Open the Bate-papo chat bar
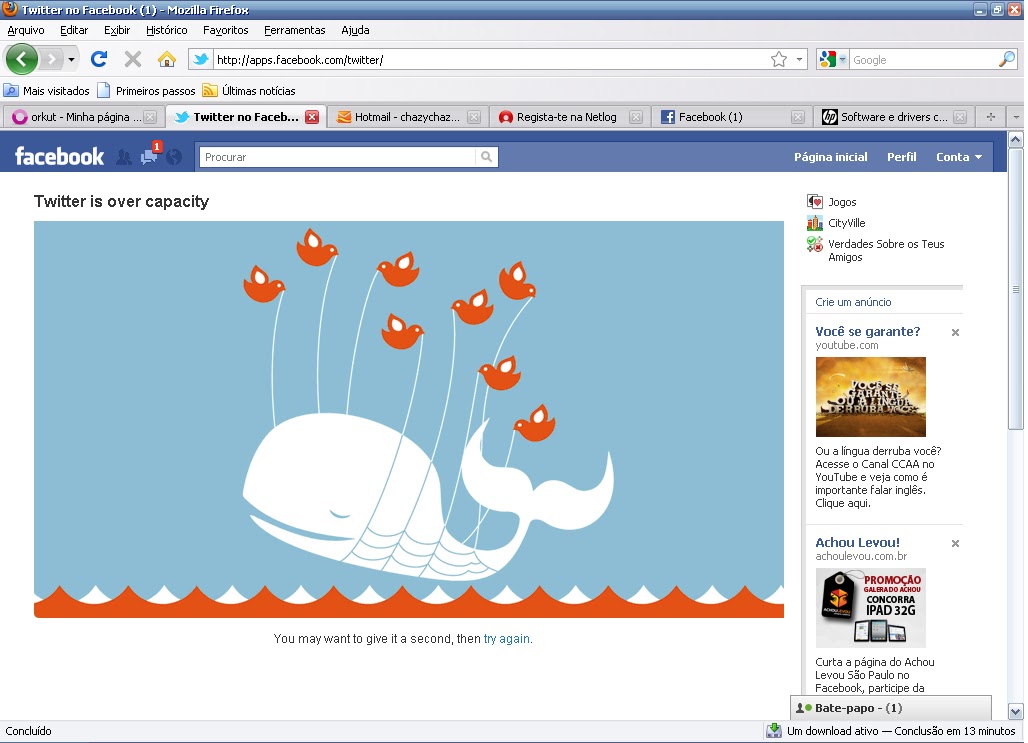Image resolution: width=1028 pixels, height=743 pixels. tap(891, 708)
